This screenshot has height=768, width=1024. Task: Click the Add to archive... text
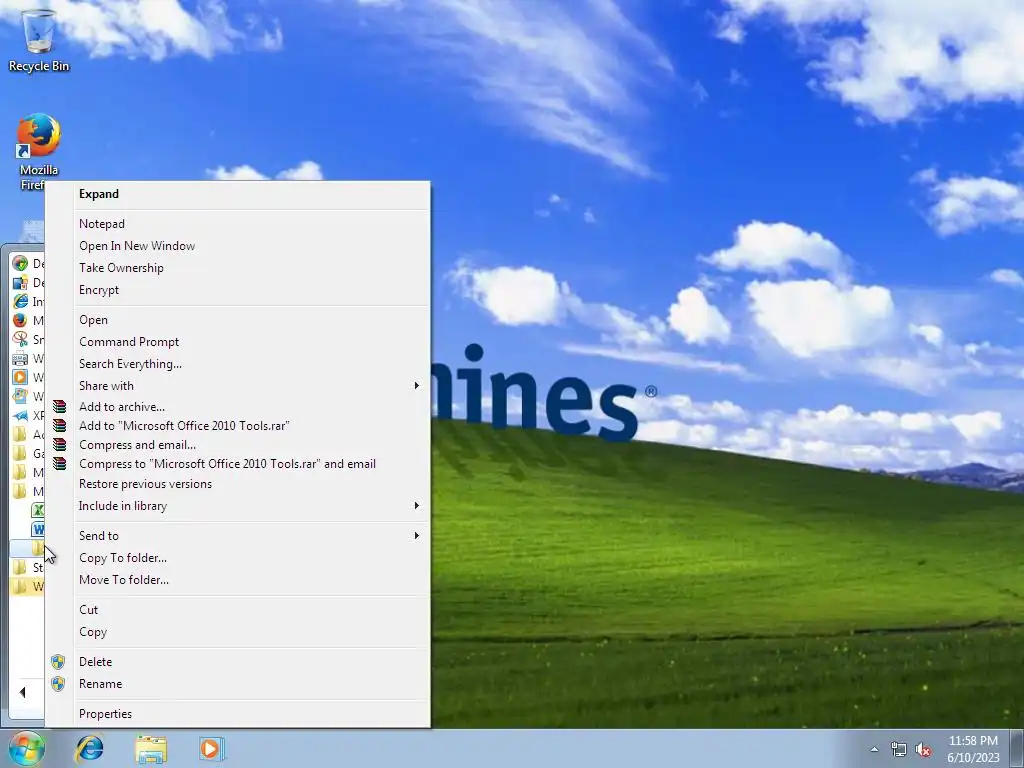point(121,407)
